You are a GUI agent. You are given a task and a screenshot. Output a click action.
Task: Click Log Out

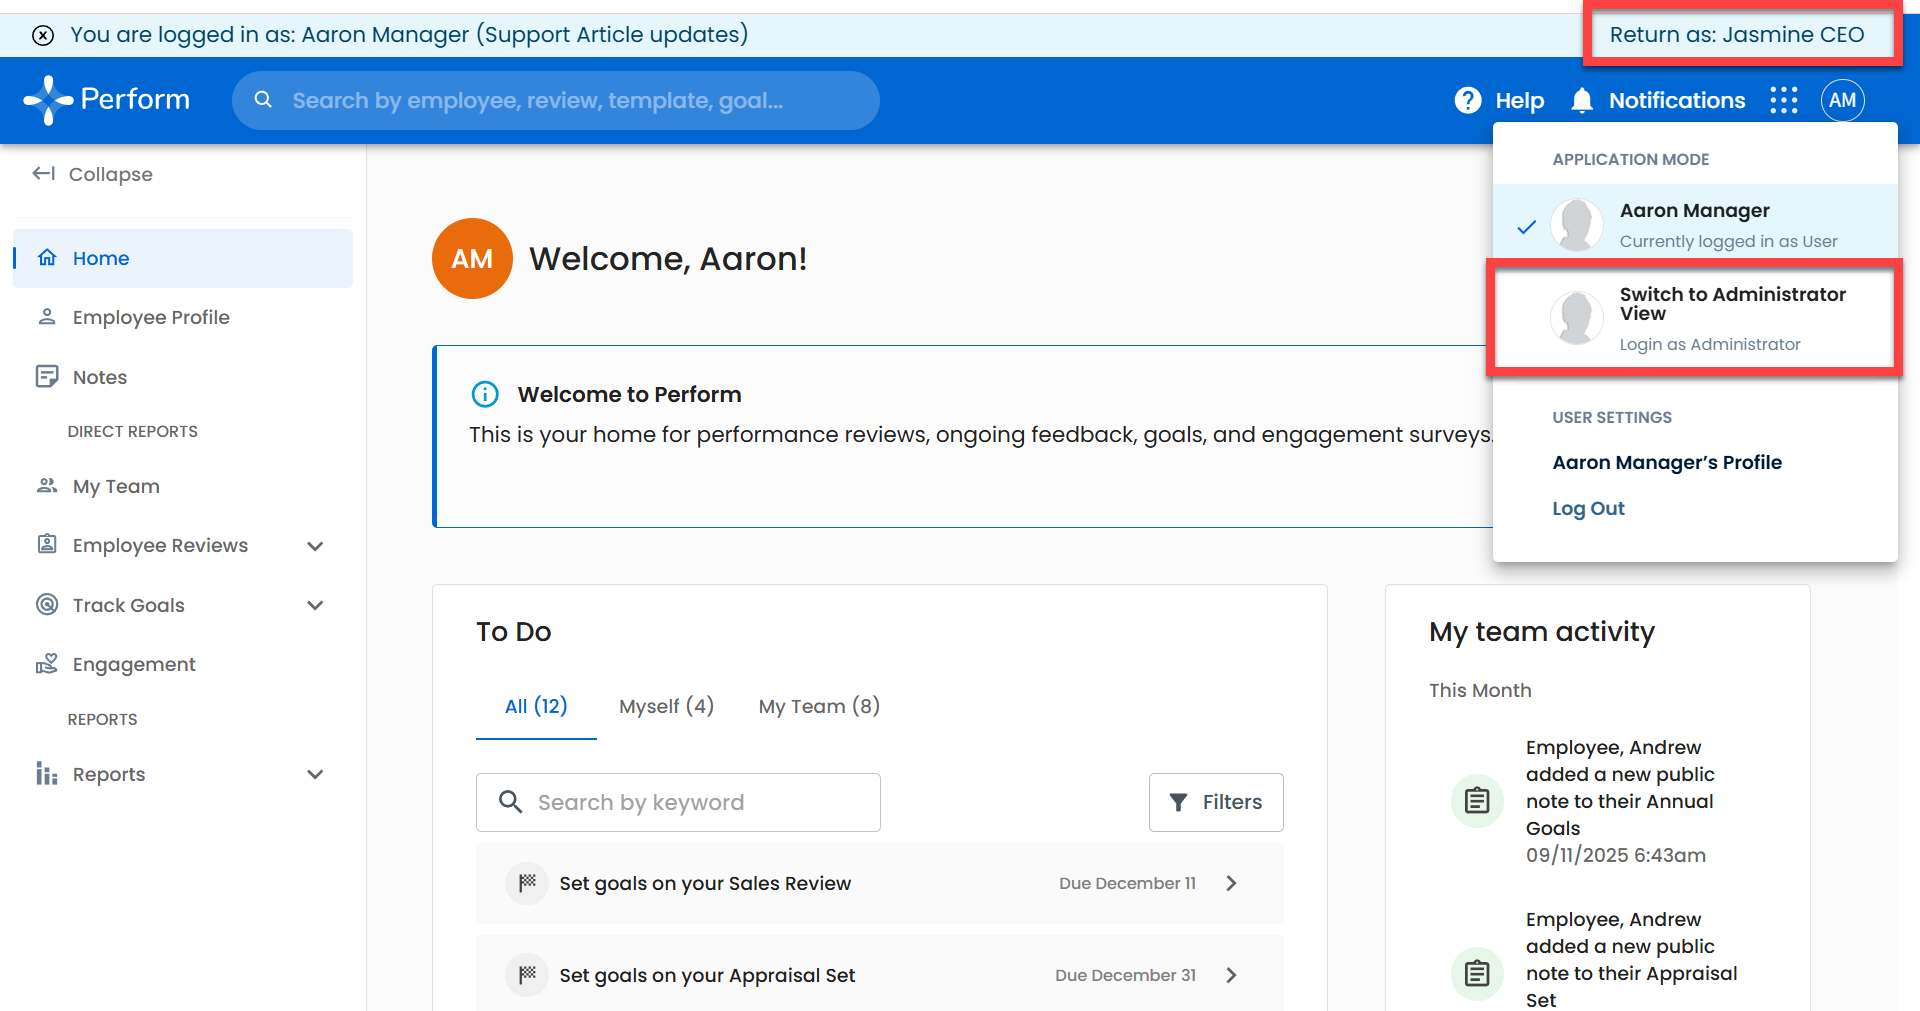[x=1588, y=508]
